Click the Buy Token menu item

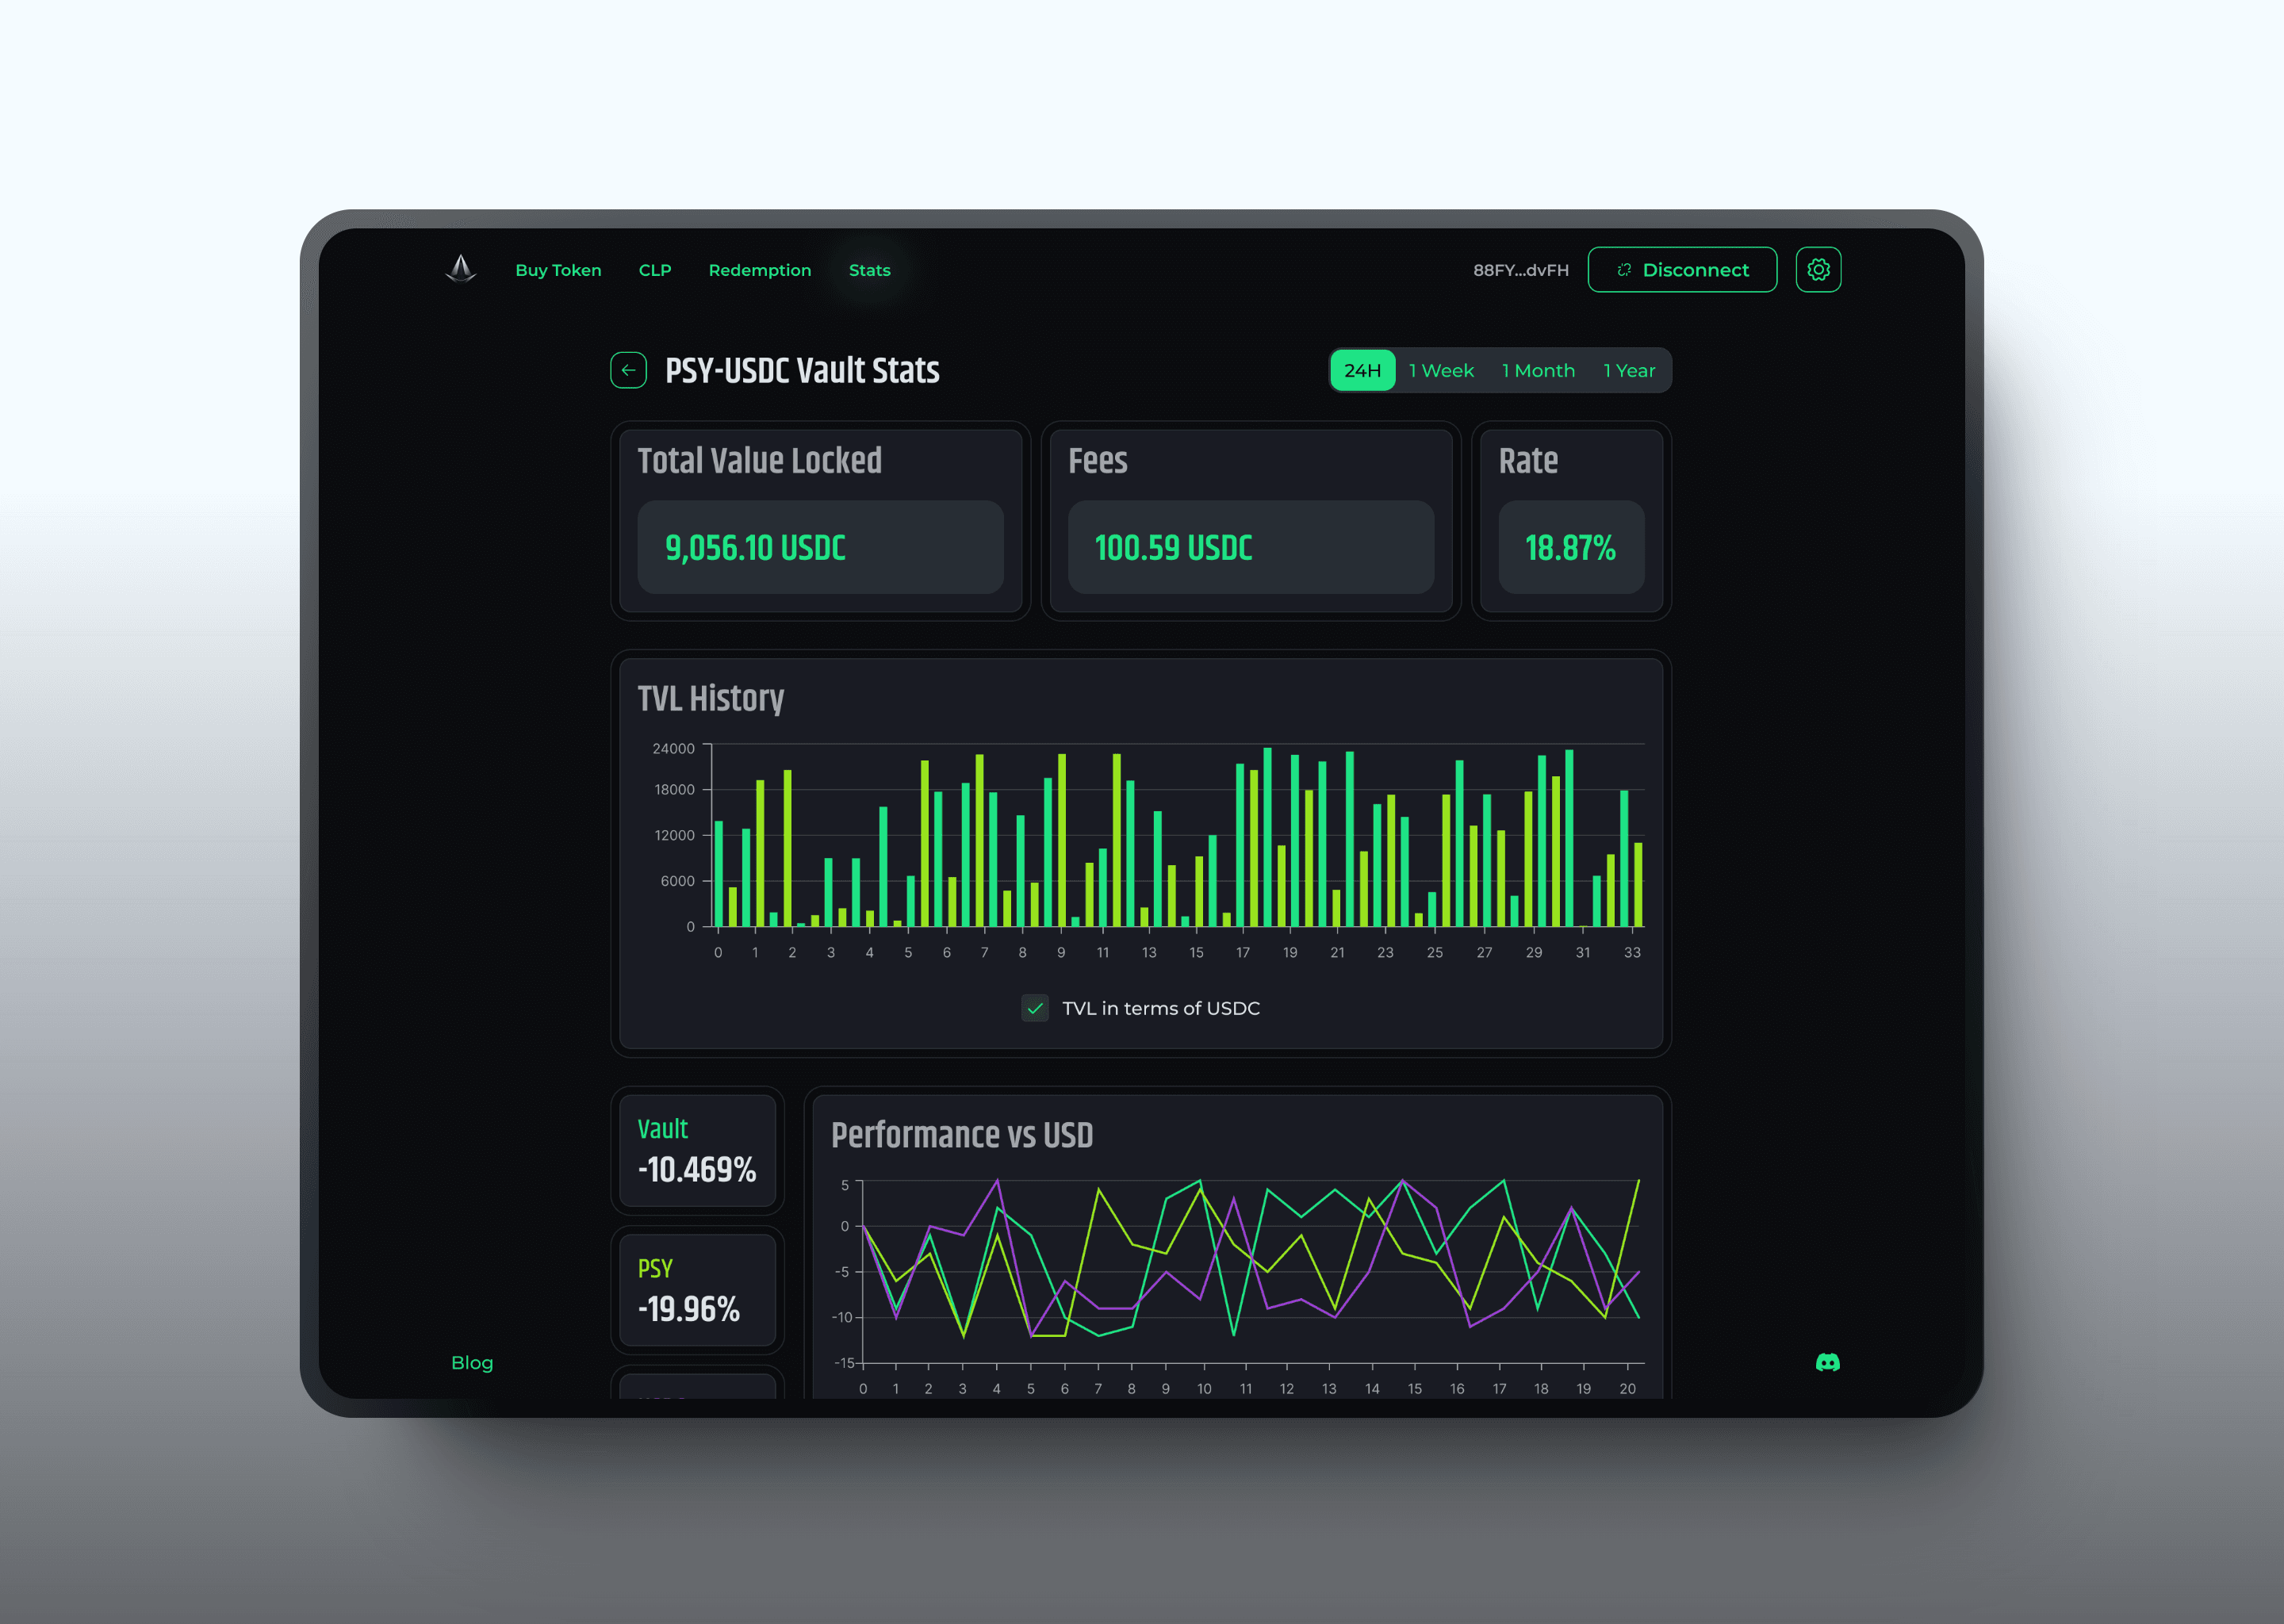[x=555, y=269]
